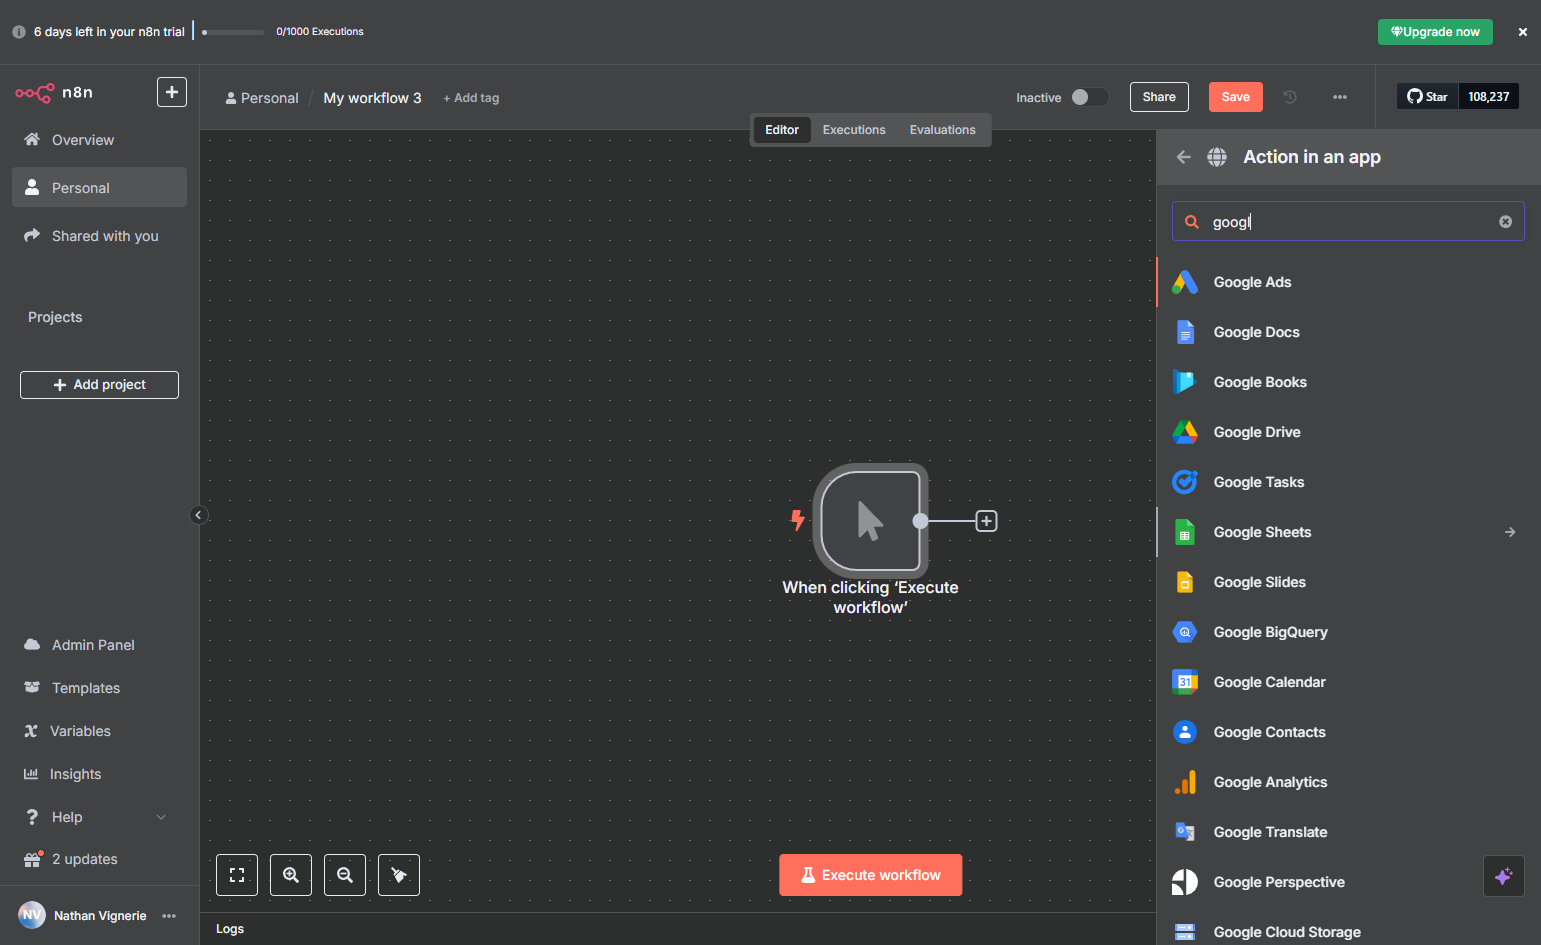
Task: Click Add tag next to workflow name
Action: pos(471,98)
